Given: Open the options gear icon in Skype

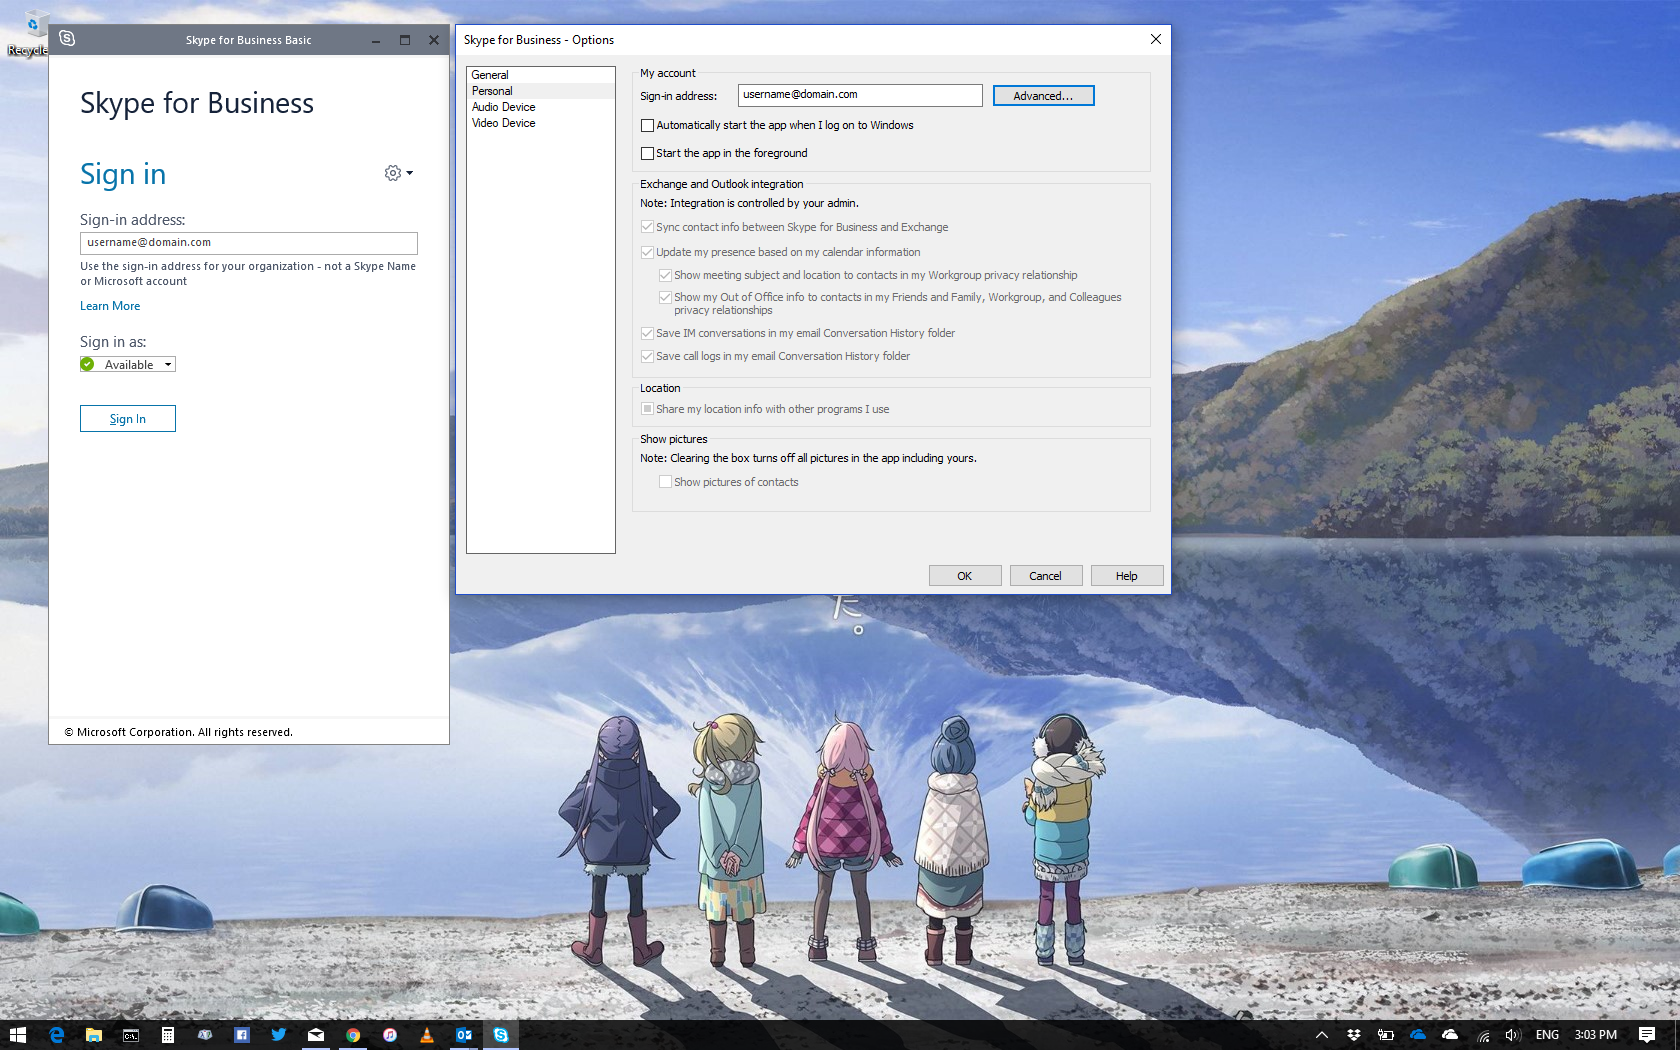Looking at the screenshot, I should [x=393, y=173].
